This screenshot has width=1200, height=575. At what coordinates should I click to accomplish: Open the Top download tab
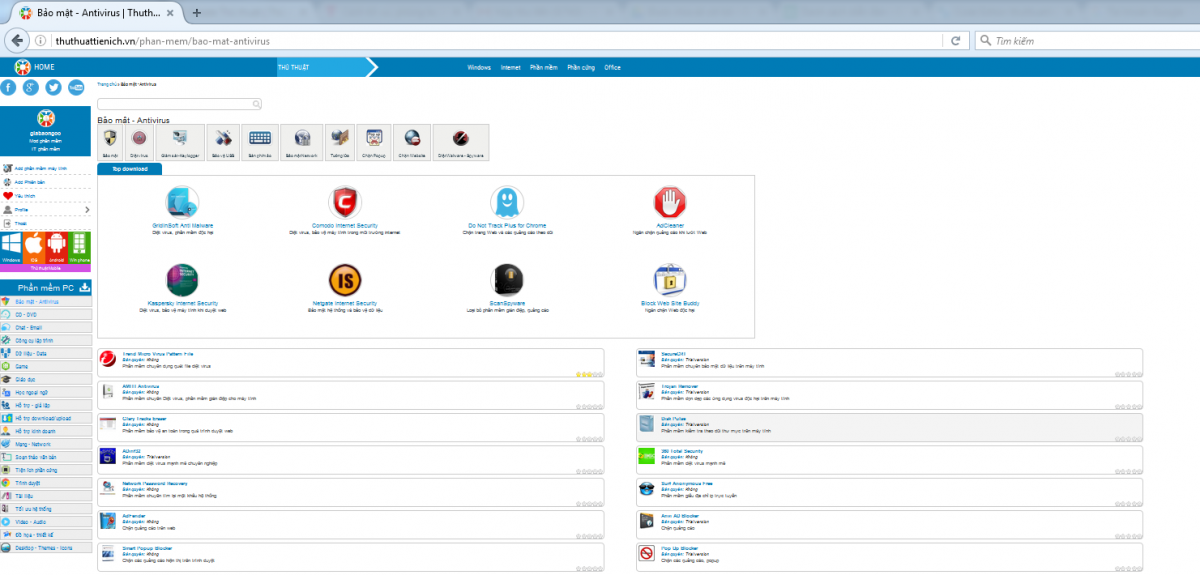(x=130, y=169)
